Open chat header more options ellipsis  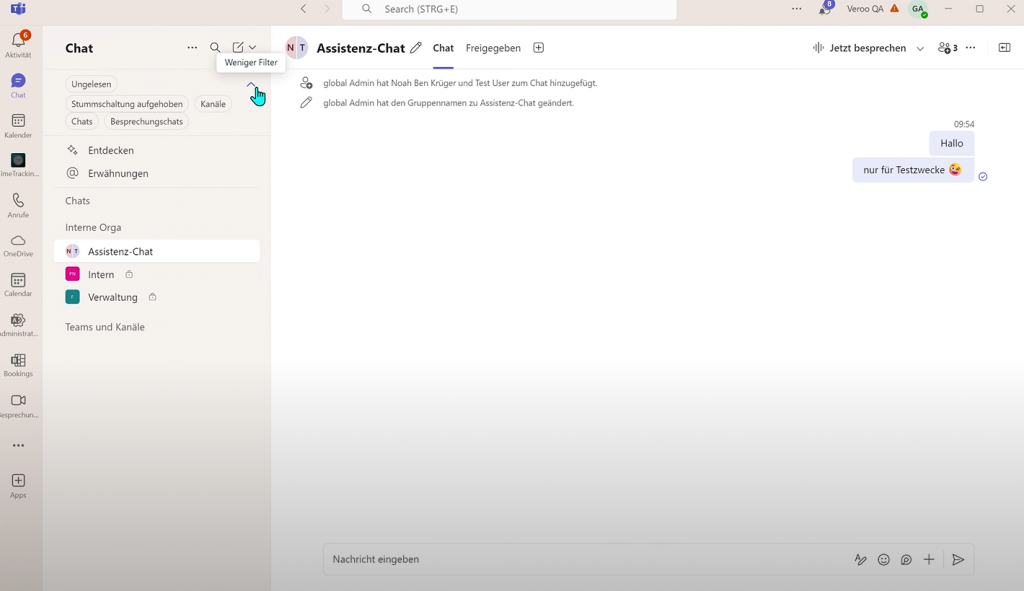[970, 48]
